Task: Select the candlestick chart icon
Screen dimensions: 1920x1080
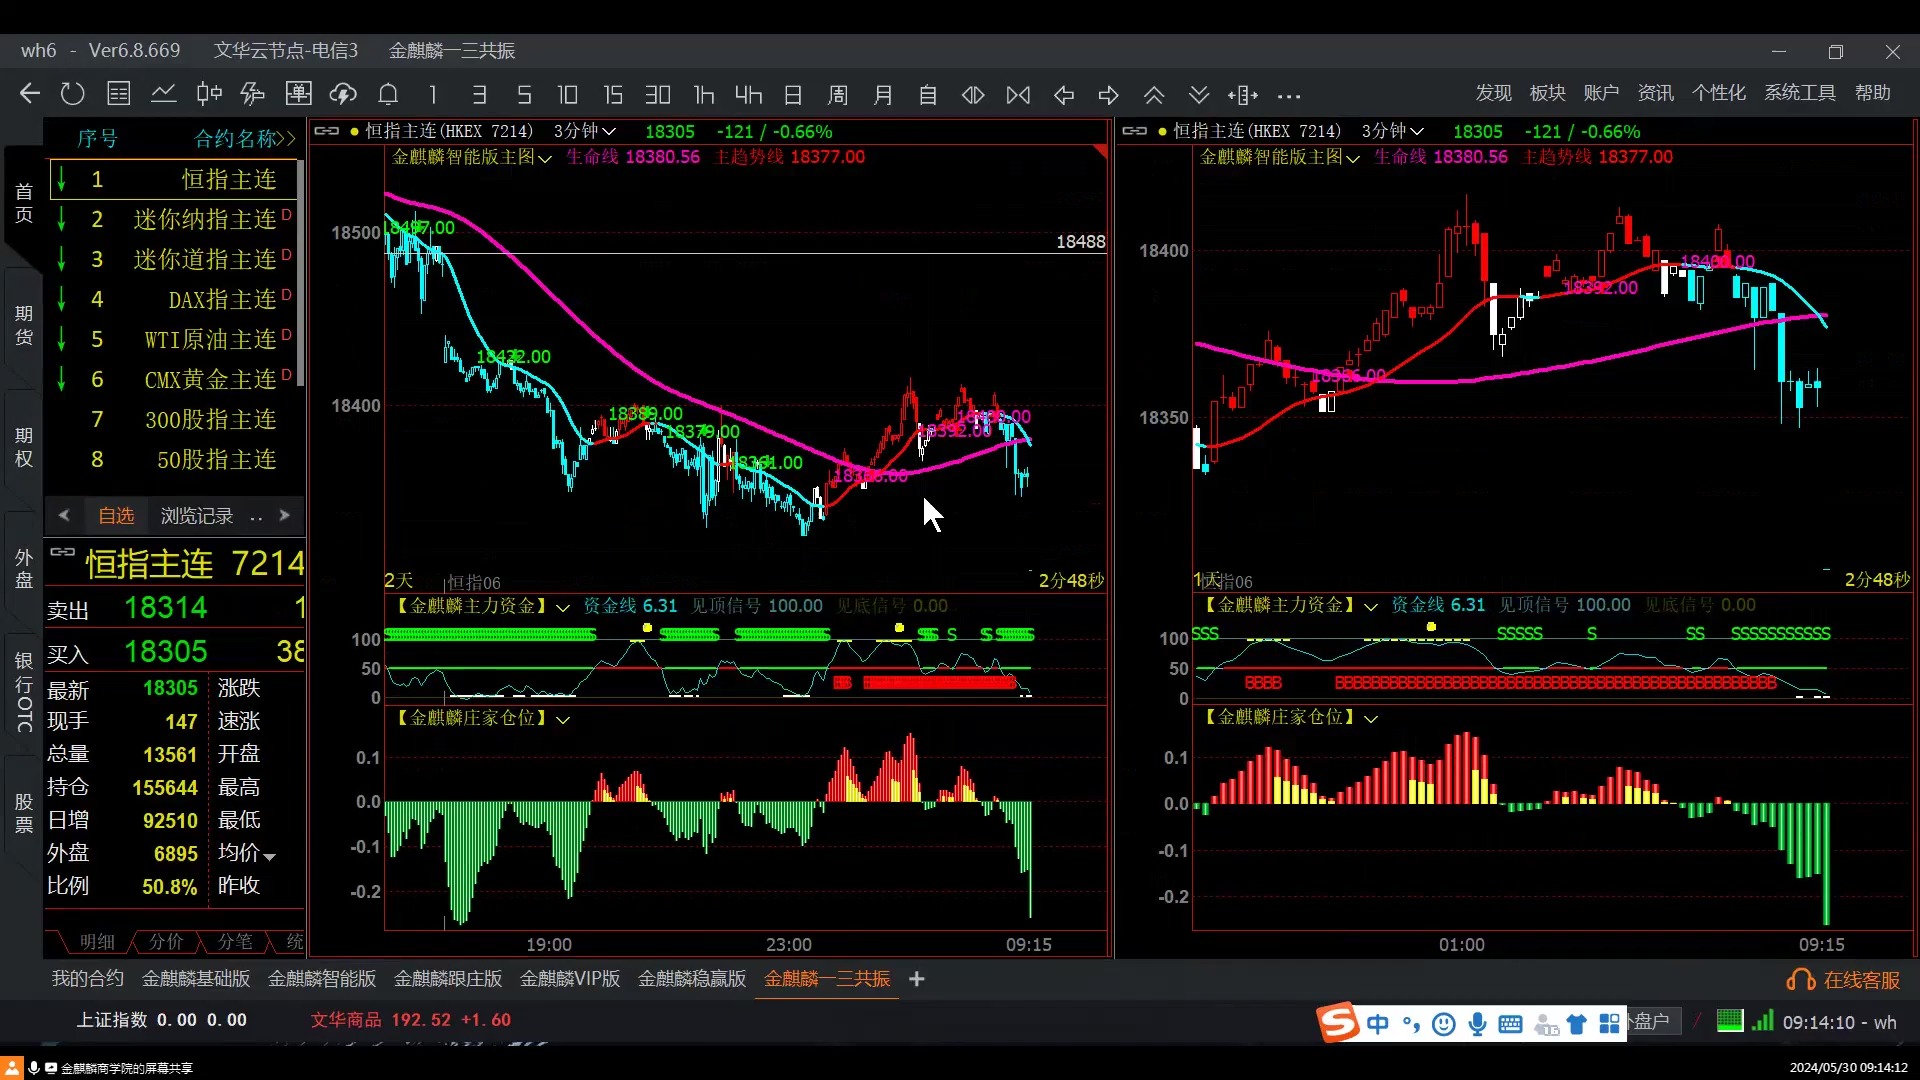Action: click(x=209, y=94)
